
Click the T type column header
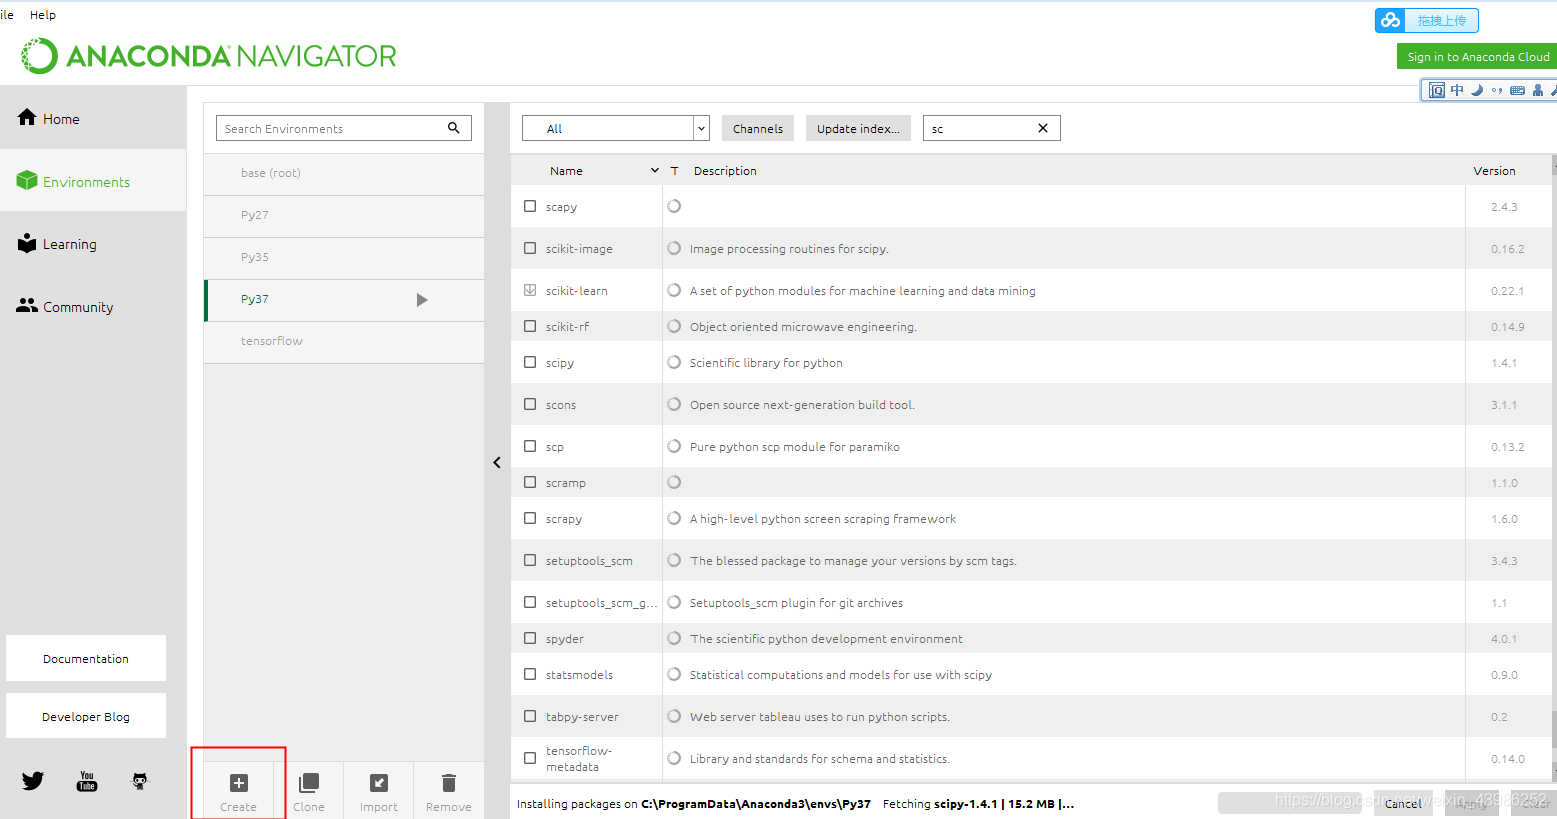click(675, 171)
